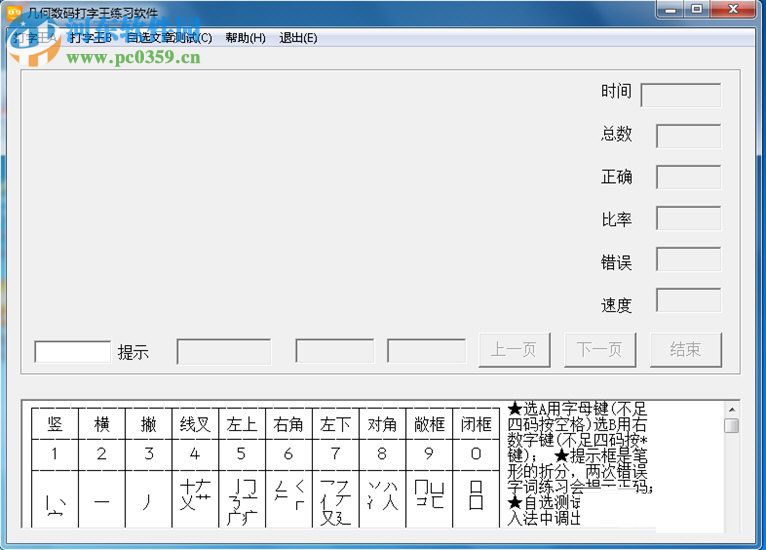Image resolution: width=766 pixels, height=550 pixels.
Task: Click the 上一页 button
Action: [x=514, y=350]
